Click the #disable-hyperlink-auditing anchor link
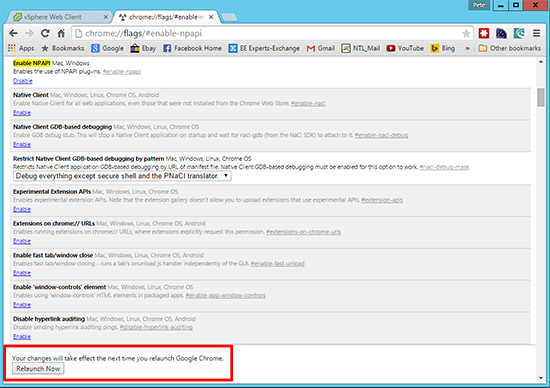 [156, 328]
